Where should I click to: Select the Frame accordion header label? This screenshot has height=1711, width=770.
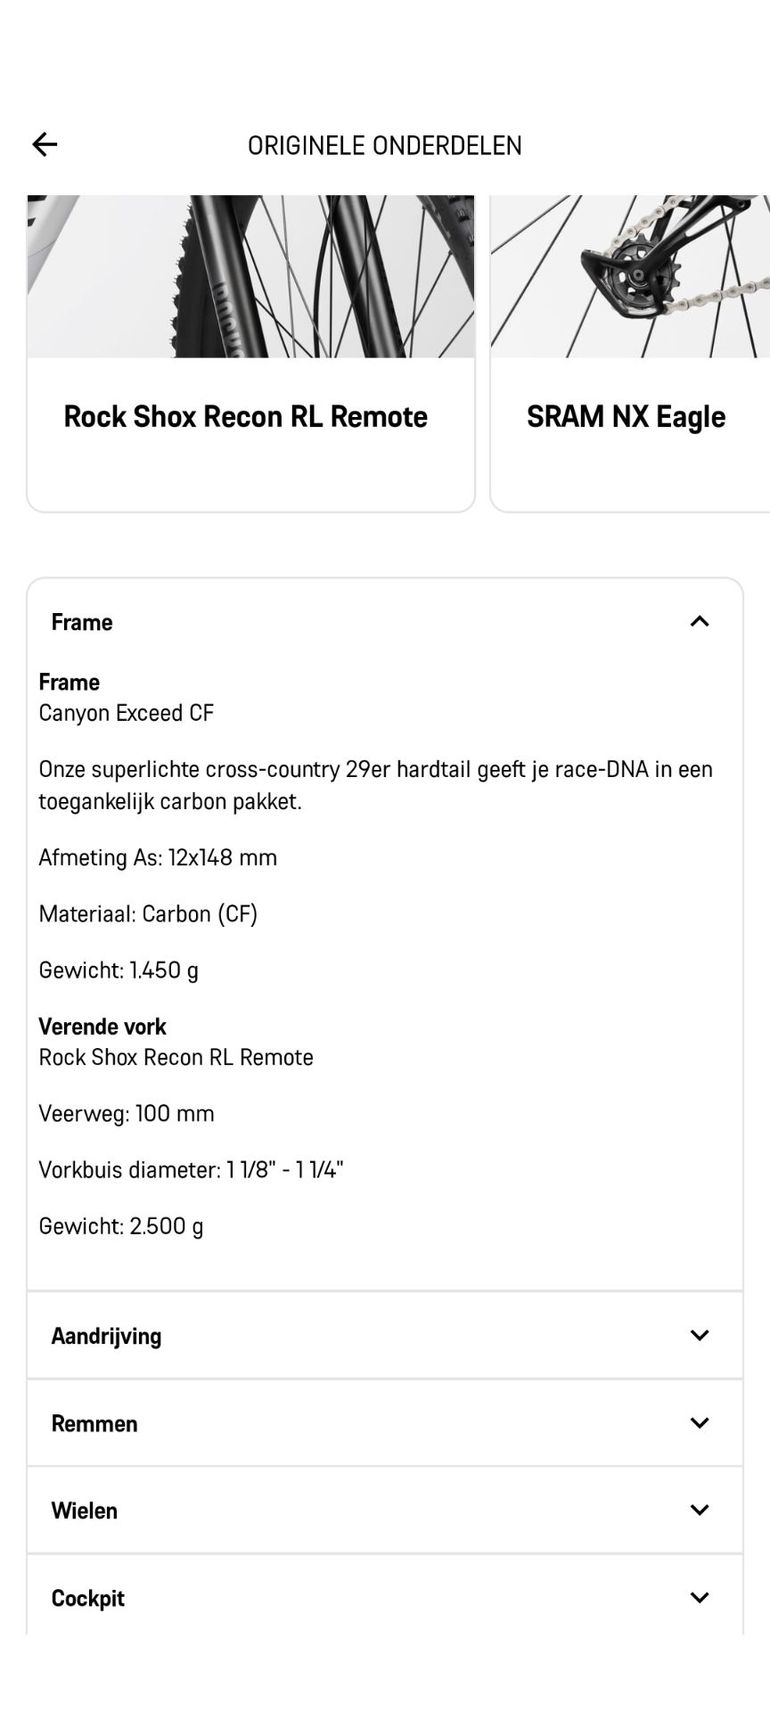point(82,622)
